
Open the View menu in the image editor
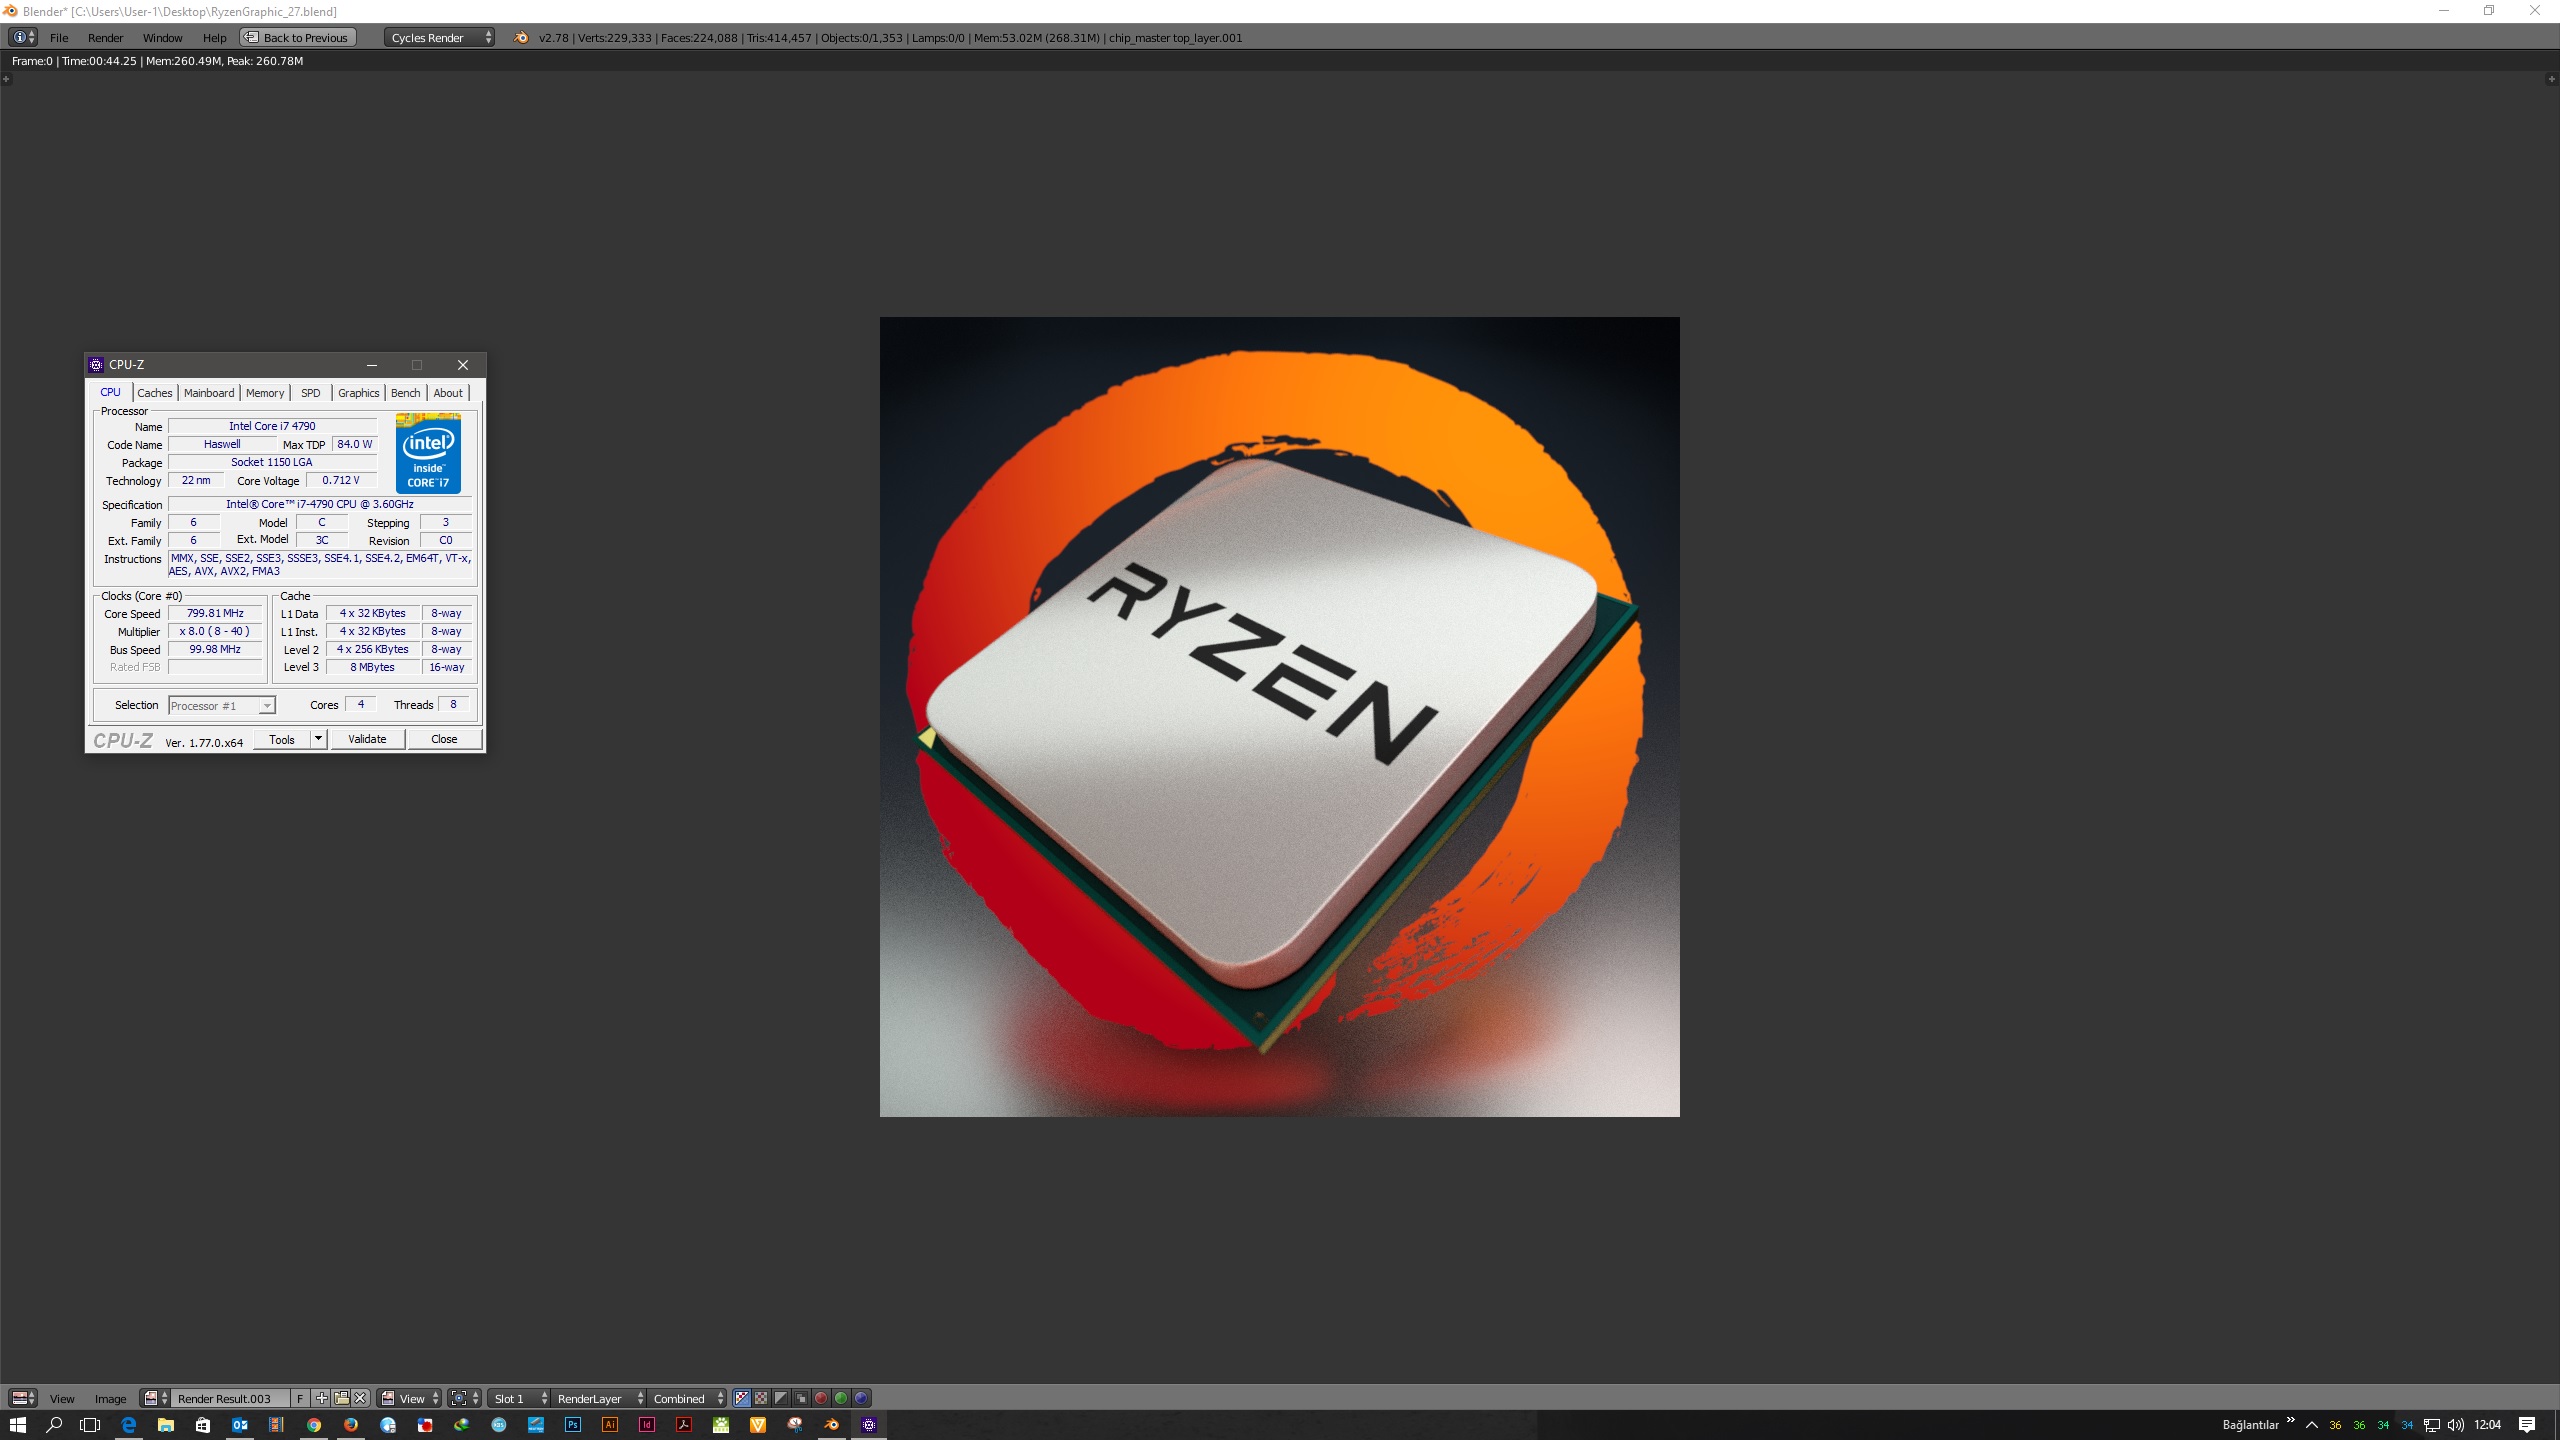(62, 1398)
